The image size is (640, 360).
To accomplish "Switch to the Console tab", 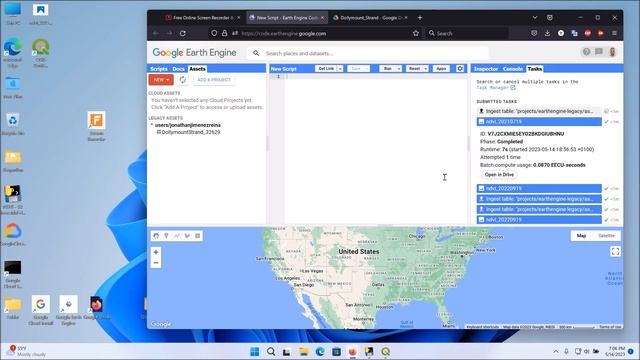I will pyautogui.click(x=513, y=69).
